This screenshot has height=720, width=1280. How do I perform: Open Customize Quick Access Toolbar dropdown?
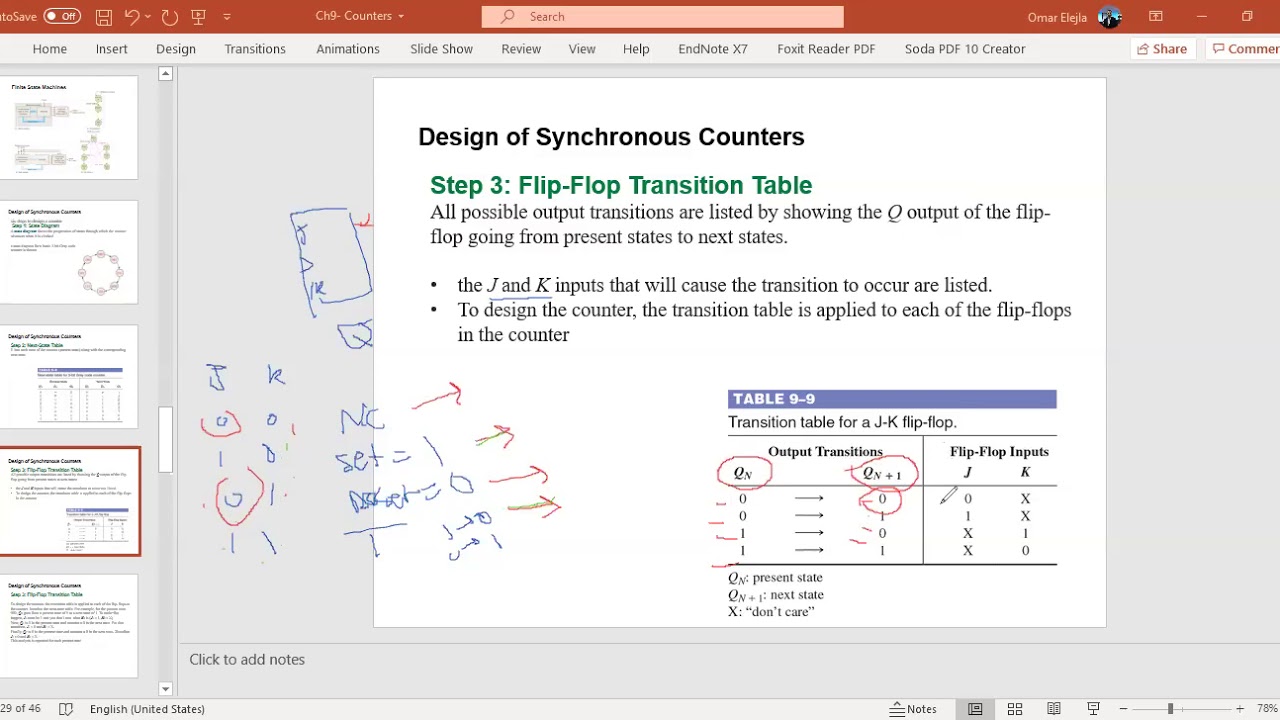[x=227, y=16]
